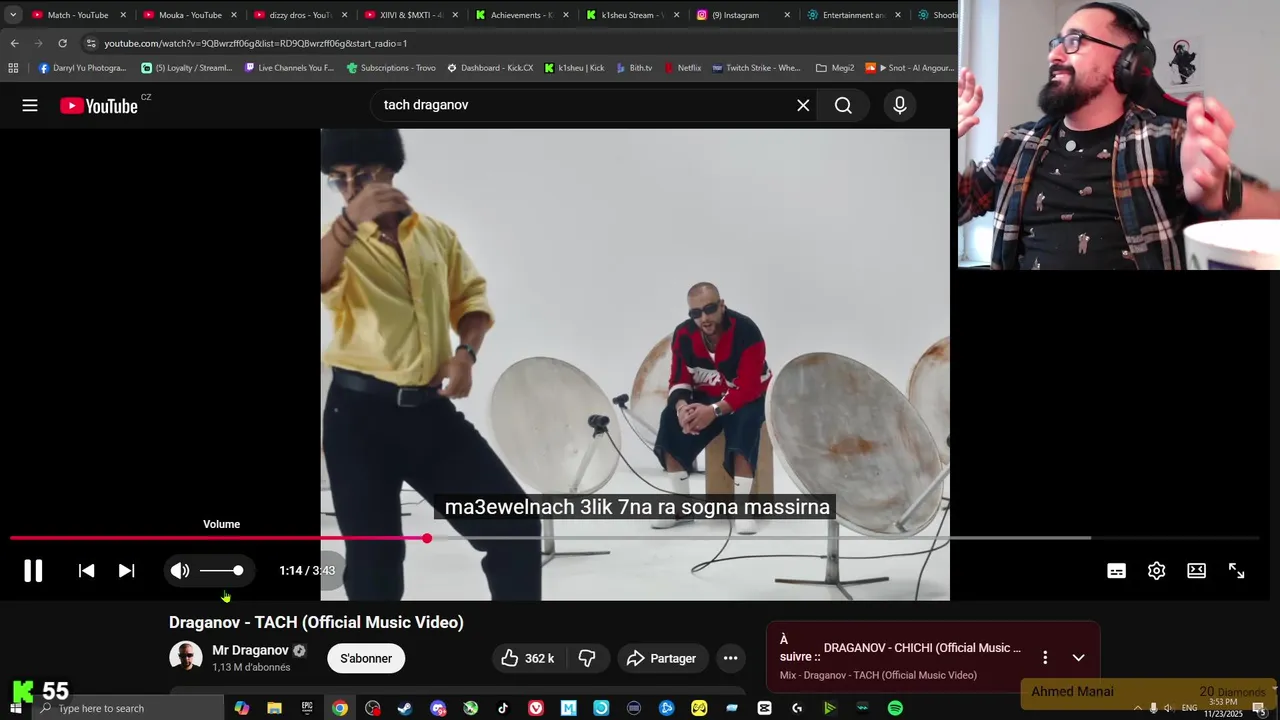Image resolution: width=1280 pixels, height=720 pixels.
Task: Skip to the next video
Action: pyautogui.click(x=126, y=571)
